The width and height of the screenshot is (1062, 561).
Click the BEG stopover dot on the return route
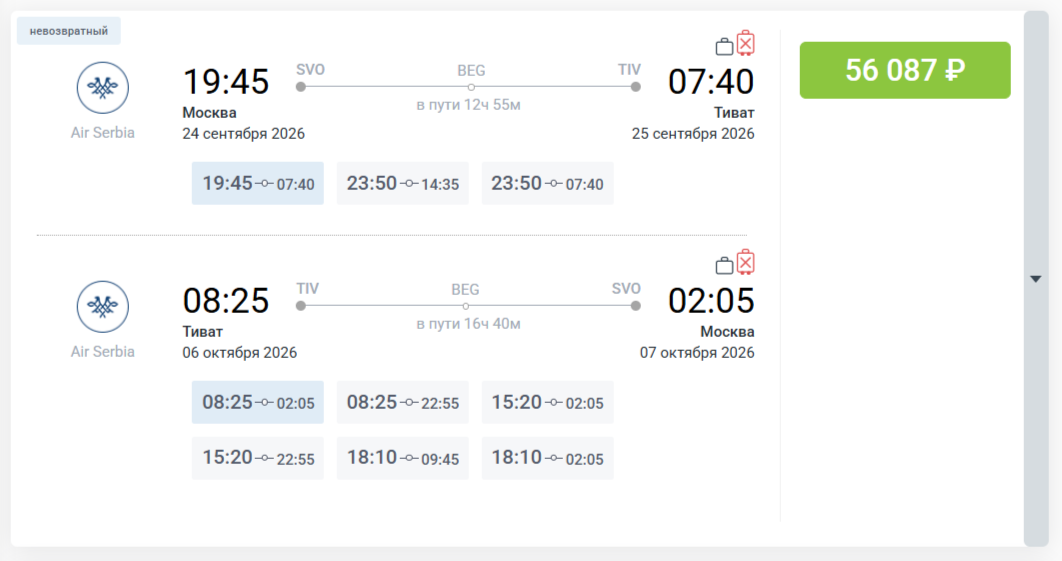point(465,306)
